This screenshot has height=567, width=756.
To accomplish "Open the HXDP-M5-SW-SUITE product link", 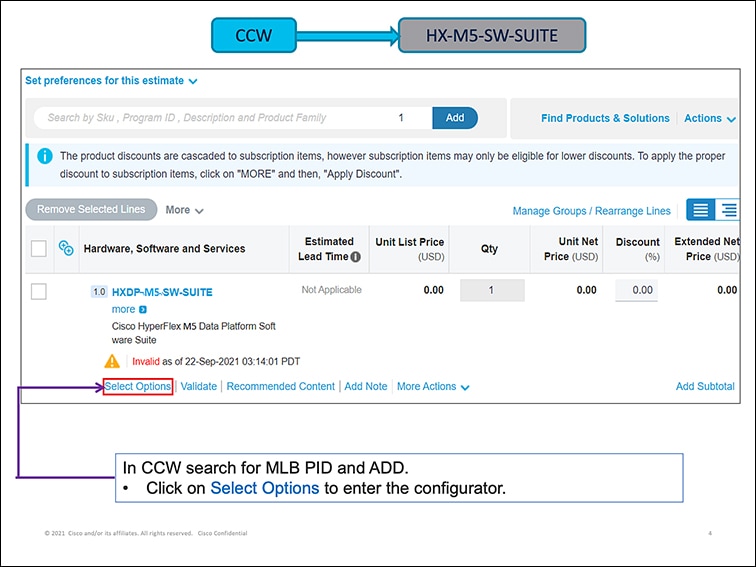I will tap(162, 292).
